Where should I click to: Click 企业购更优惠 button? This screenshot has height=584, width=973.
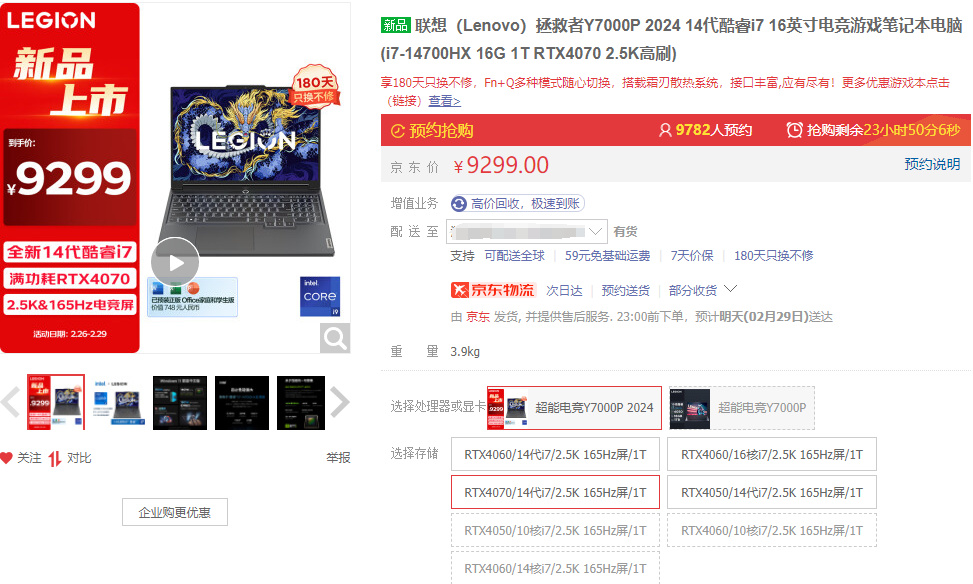pos(175,512)
